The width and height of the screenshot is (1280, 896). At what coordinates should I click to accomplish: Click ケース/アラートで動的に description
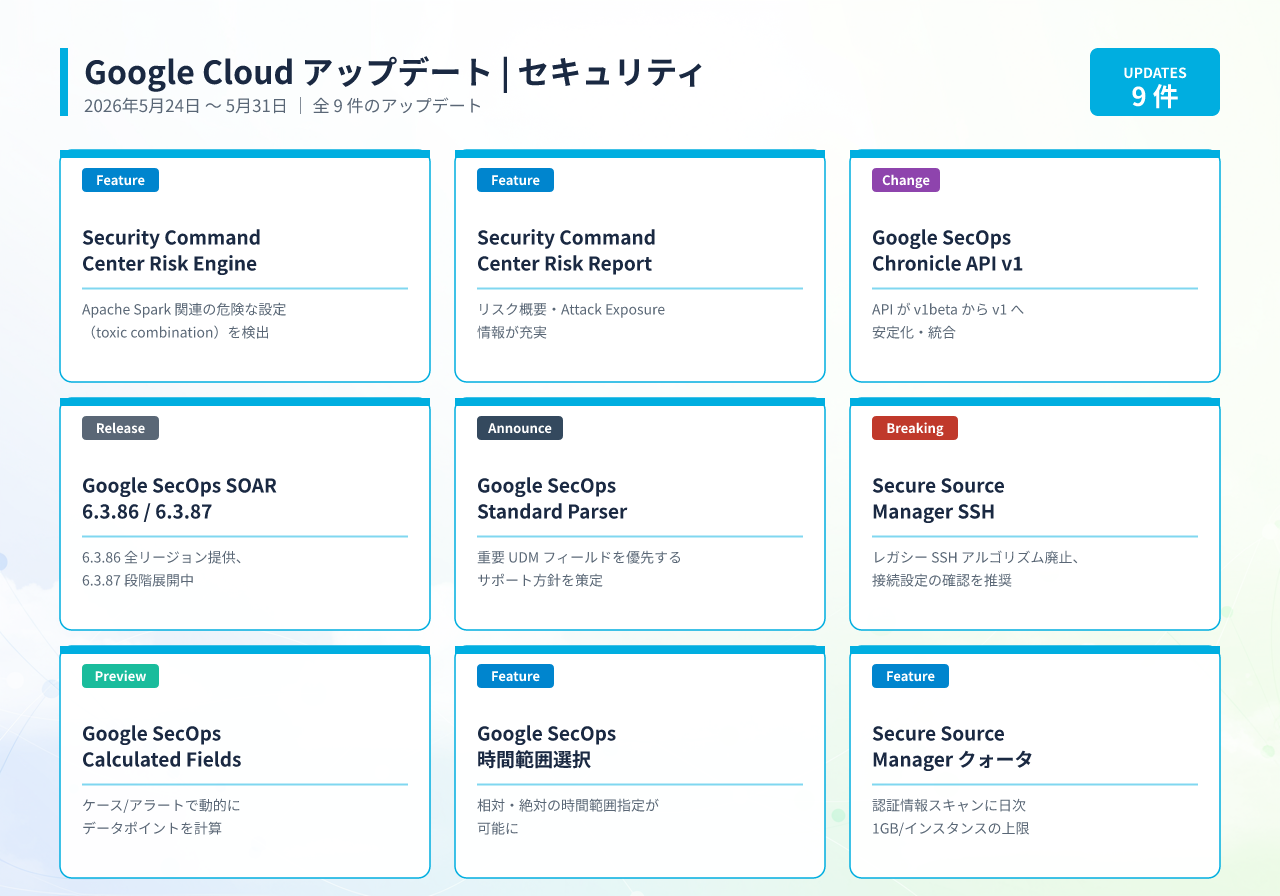161,817
